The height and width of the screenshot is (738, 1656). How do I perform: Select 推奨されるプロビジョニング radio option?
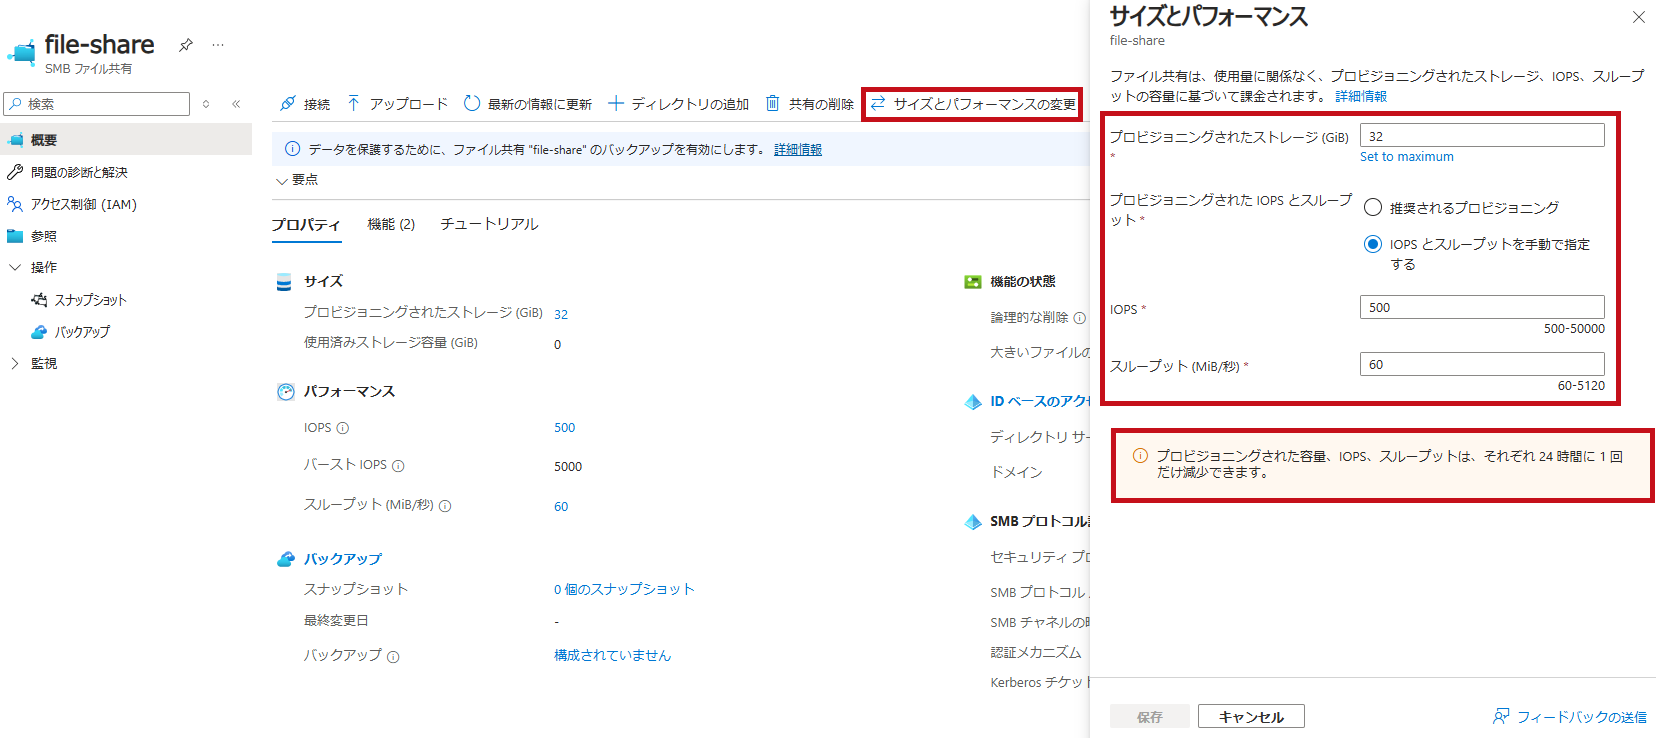1373,207
